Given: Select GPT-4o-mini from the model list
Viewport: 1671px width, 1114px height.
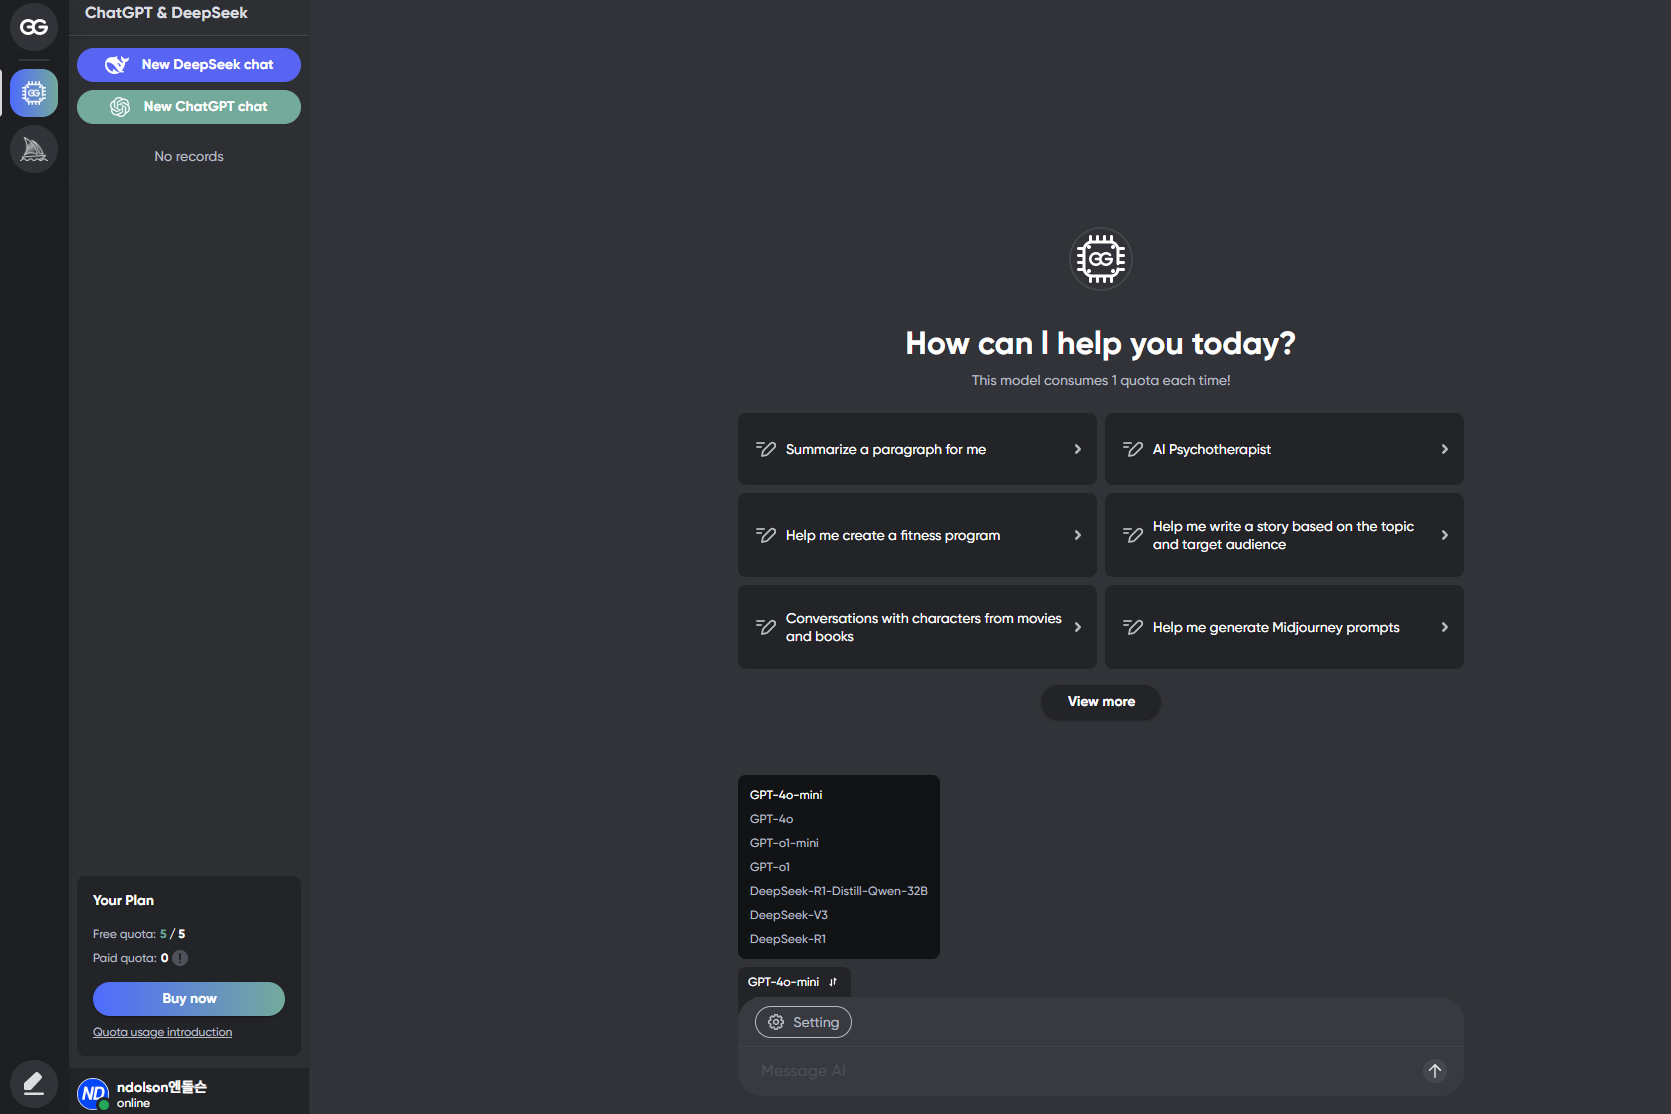Looking at the screenshot, I should tap(786, 795).
